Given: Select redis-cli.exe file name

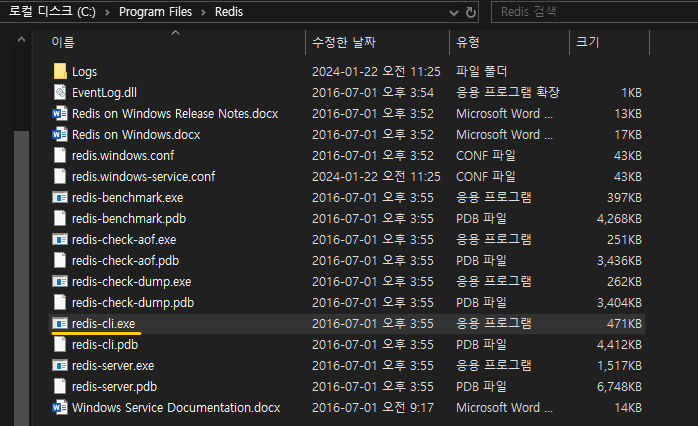Looking at the screenshot, I should click(x=103, y=323).
